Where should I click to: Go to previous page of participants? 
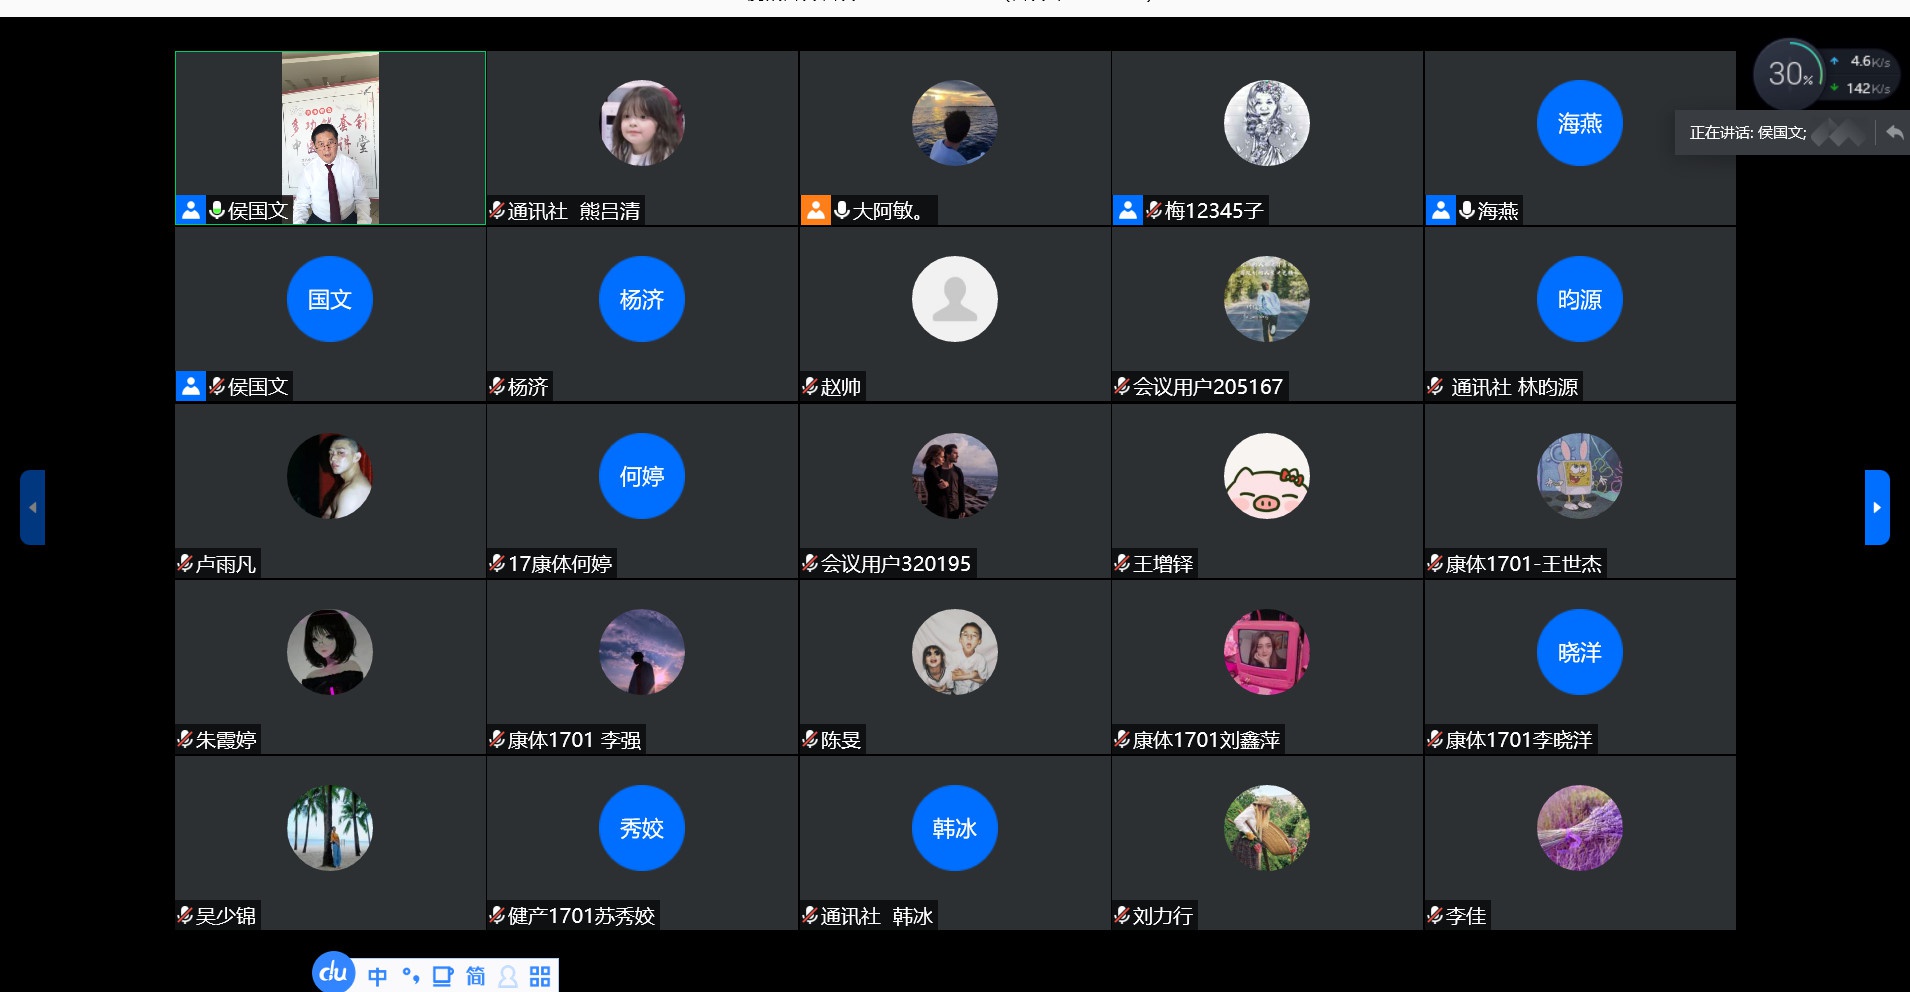(x=32, y=507)
